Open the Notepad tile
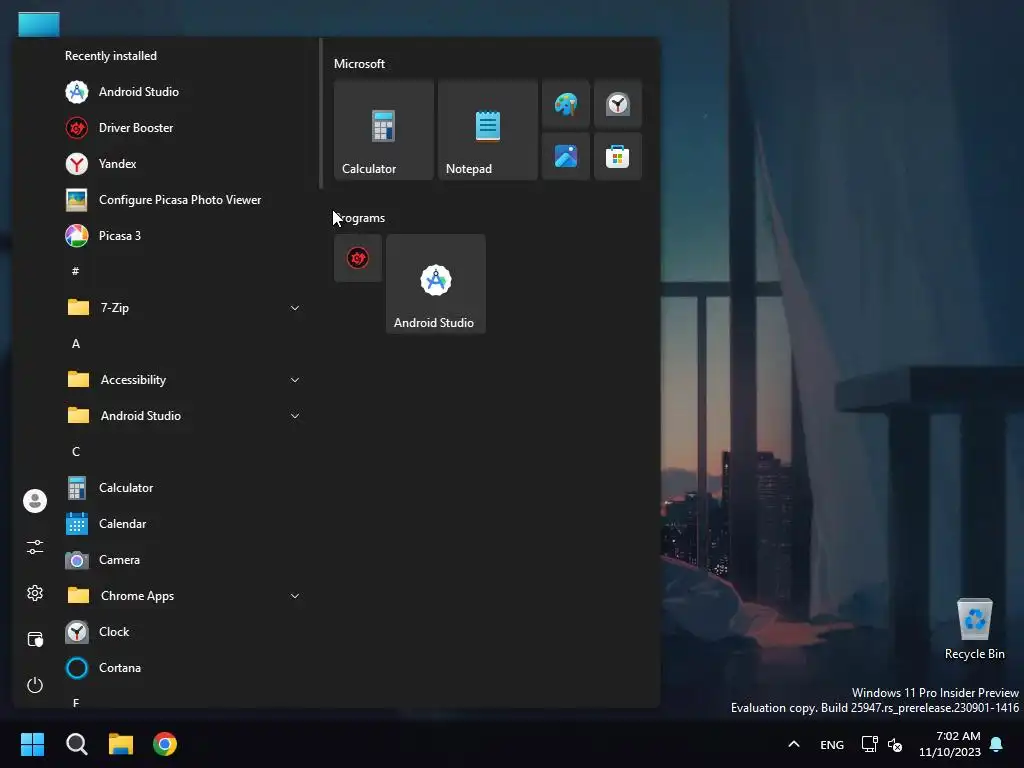This screenshot has height=768, width=1024. pos(488,130)
